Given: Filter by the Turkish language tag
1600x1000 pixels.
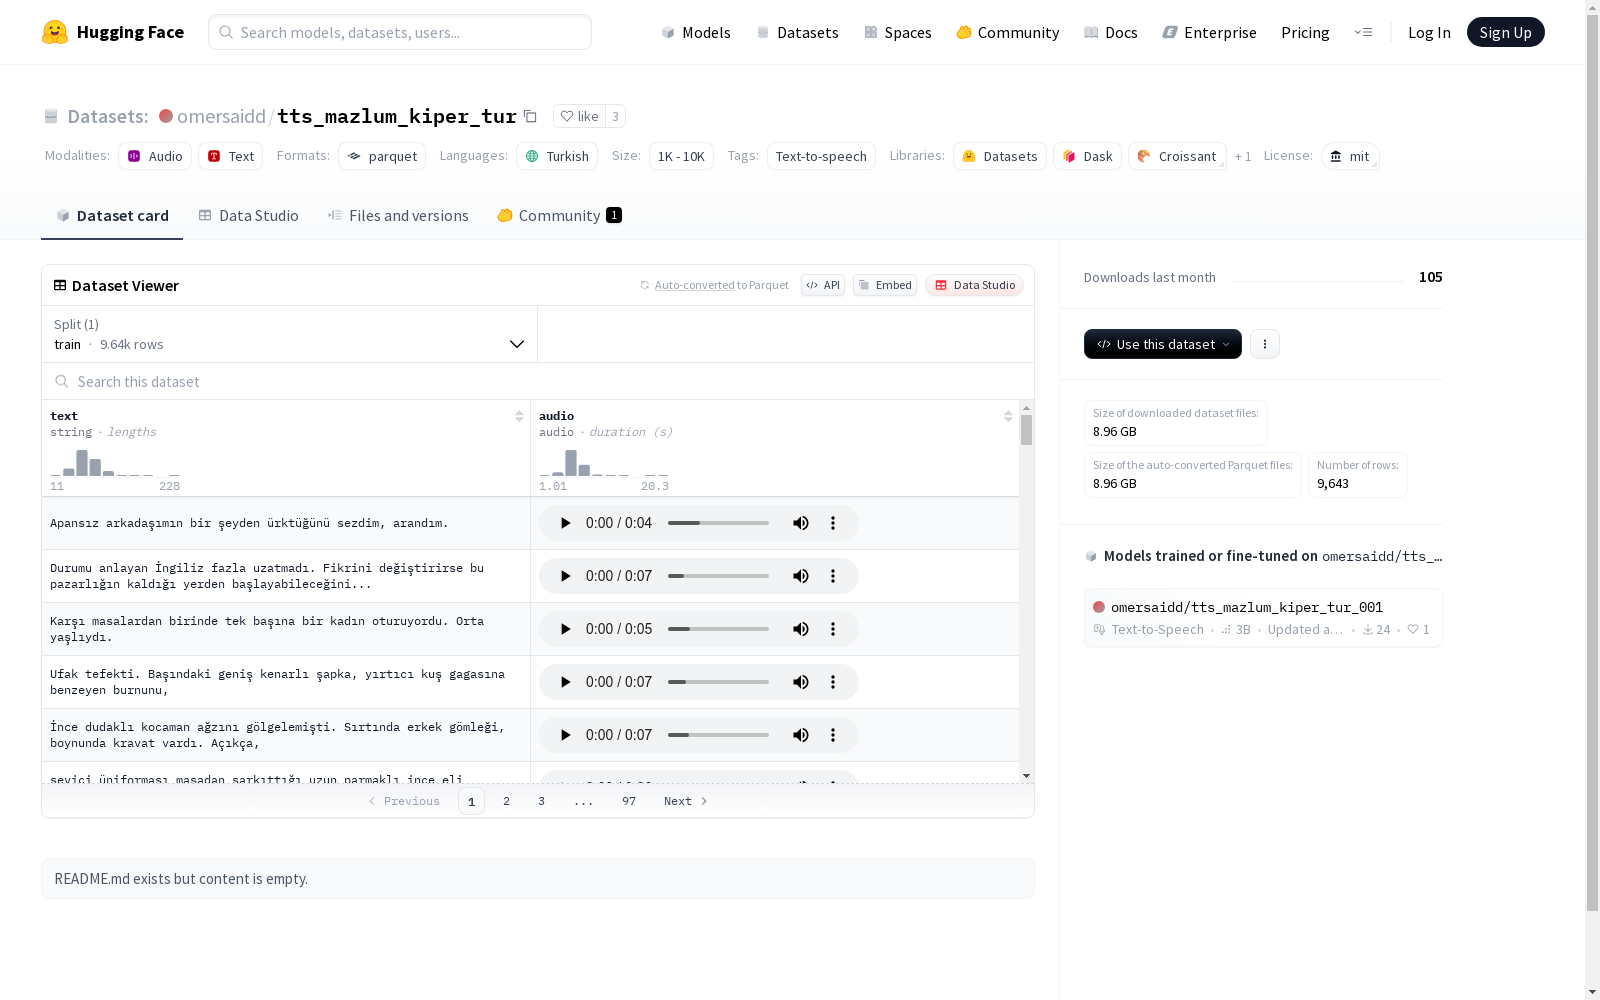Looking at the screenshot, I should pyautogui.click(x=557, y=156).
